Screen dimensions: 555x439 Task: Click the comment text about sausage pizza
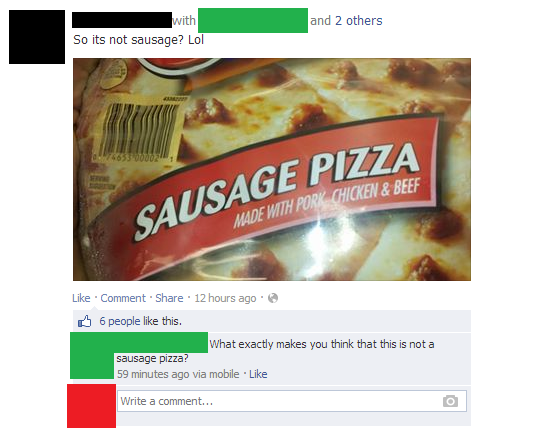275,351
